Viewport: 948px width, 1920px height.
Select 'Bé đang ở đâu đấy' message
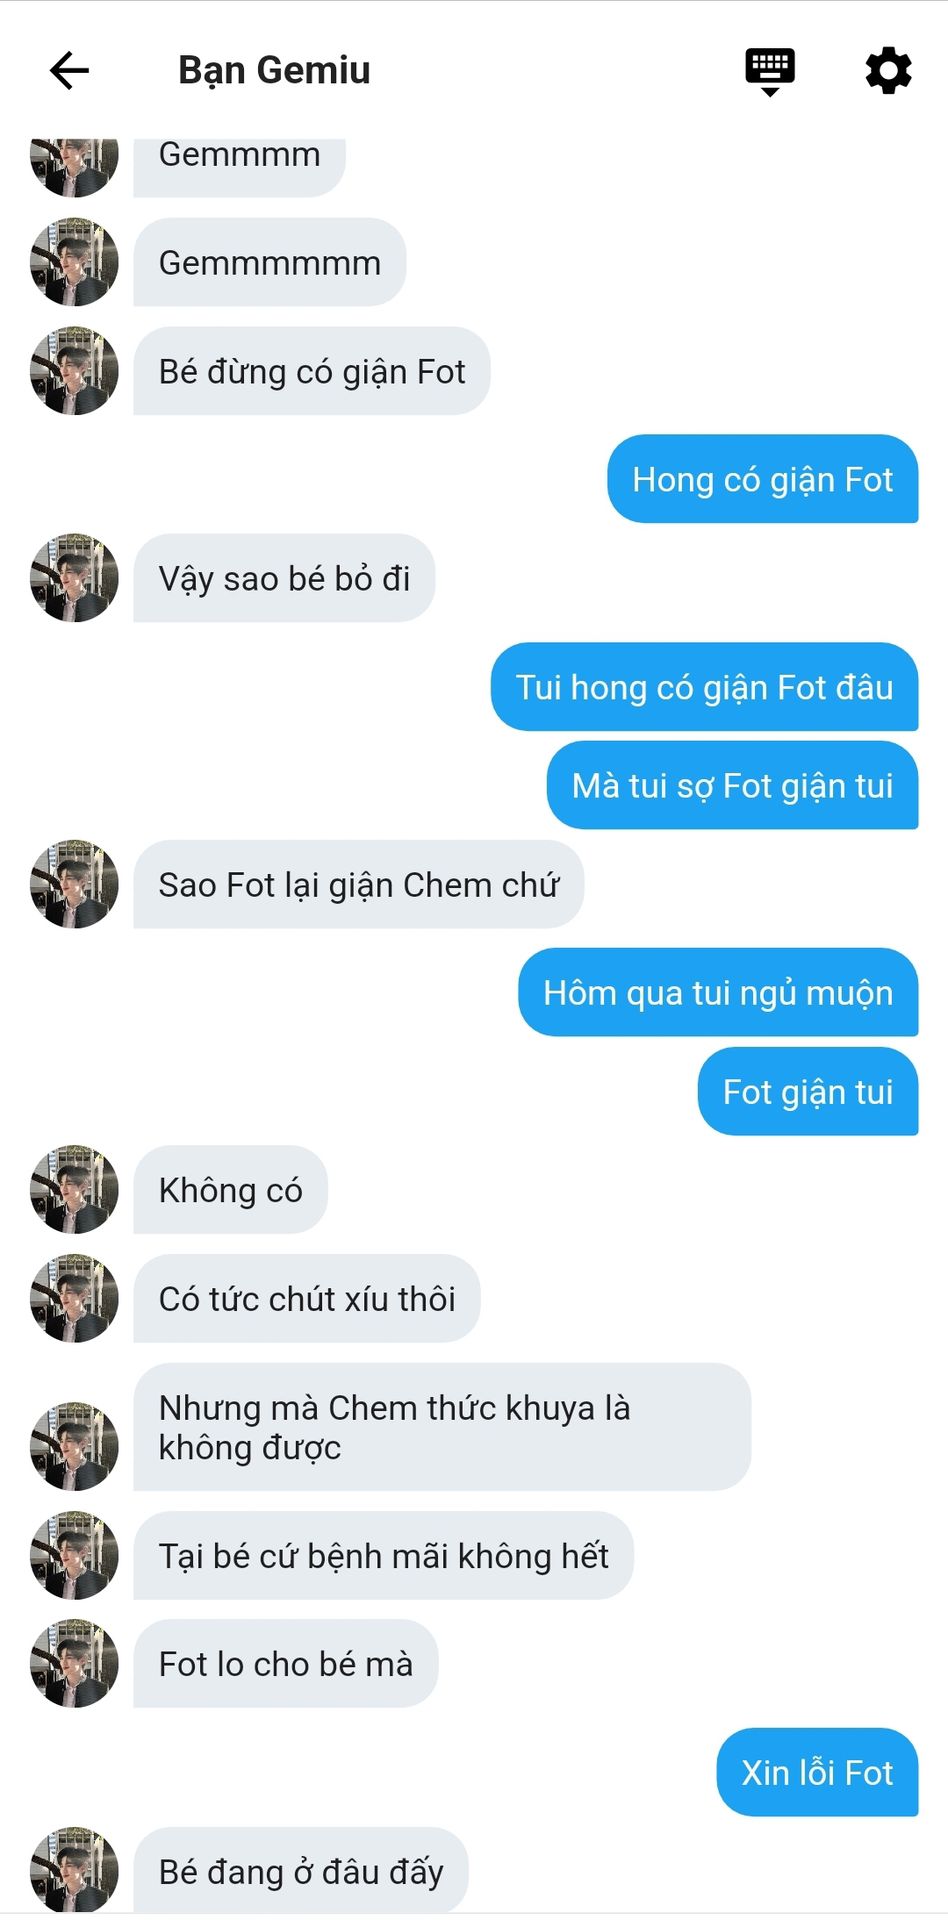(x=301, y=1871)
